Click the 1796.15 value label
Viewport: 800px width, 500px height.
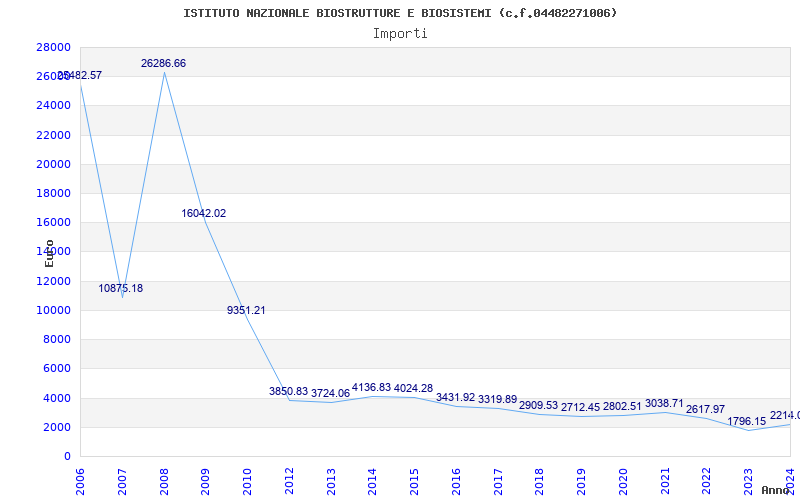pos(747,421)
